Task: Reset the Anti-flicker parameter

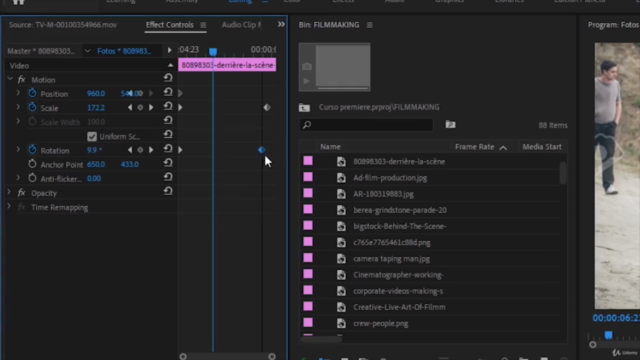Action: [x=168, y=178]
